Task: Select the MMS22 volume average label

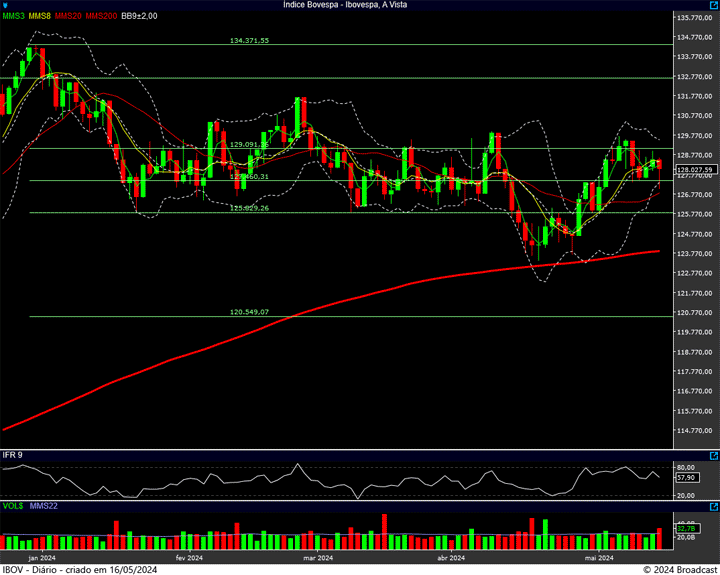Action: (x=43, y=505)
